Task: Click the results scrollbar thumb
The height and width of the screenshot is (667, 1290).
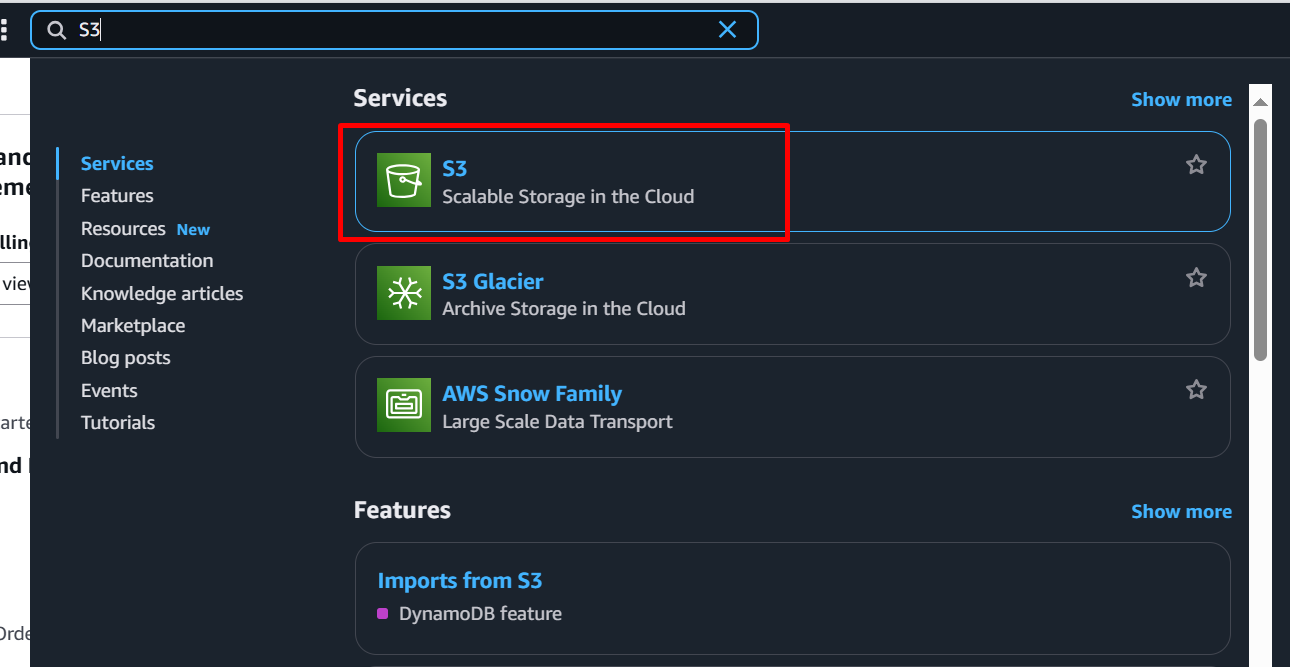Action: point(1261,240)
